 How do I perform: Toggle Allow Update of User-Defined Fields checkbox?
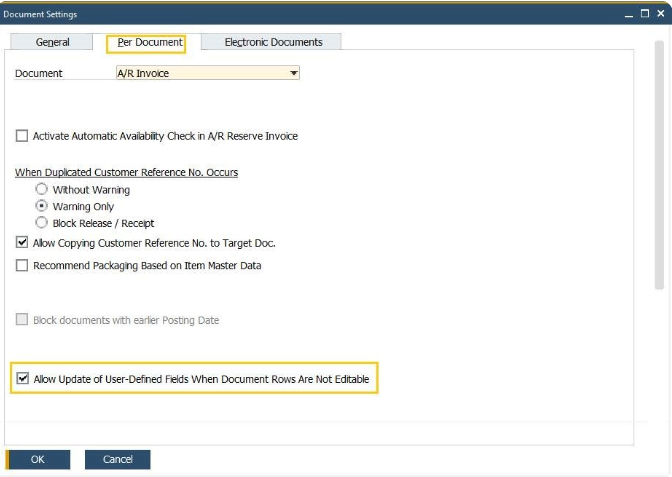tap(23, 379)
